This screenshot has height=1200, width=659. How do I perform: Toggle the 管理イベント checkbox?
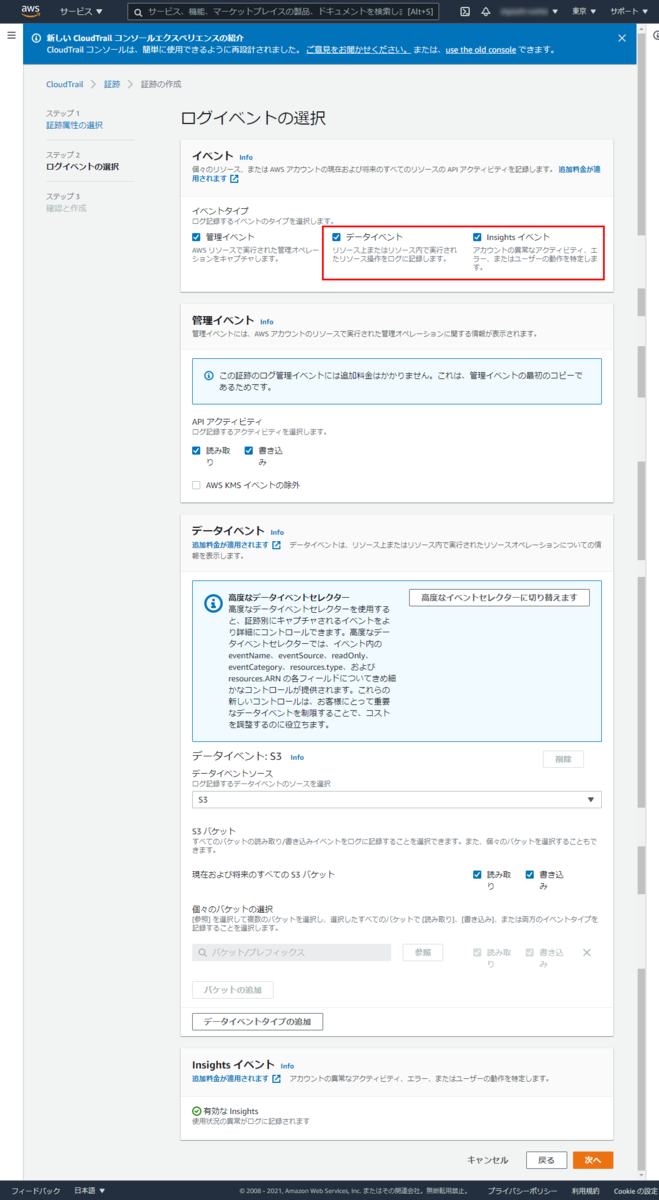197,237
